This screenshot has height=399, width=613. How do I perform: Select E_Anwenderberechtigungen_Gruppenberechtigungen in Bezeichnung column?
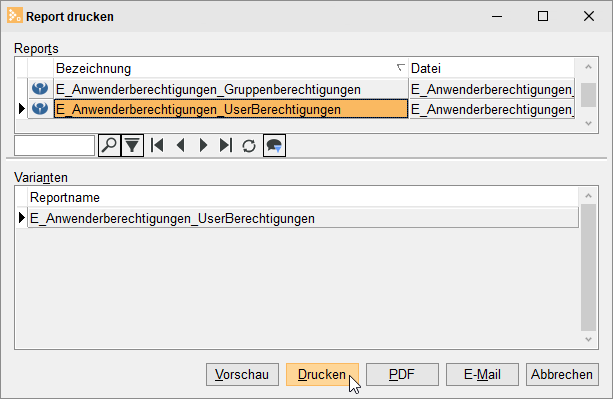pos(231,89)
